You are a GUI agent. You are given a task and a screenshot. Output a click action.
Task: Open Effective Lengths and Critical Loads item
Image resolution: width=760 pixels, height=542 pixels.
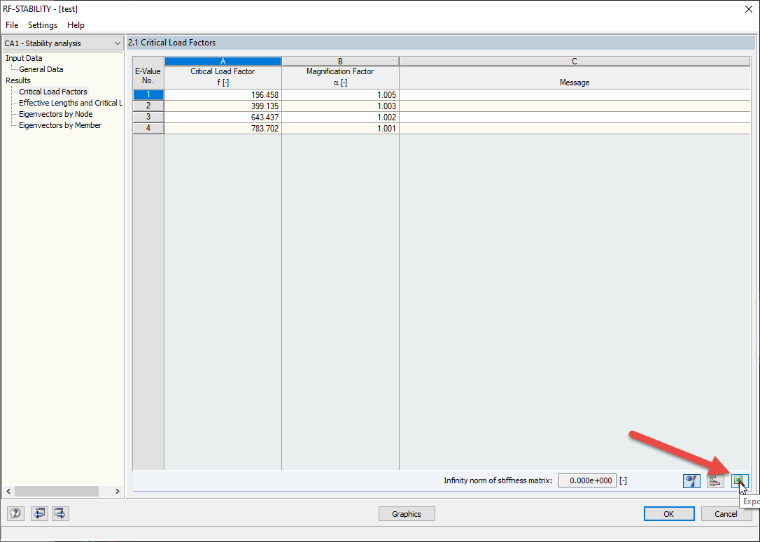tap(70, 103)
